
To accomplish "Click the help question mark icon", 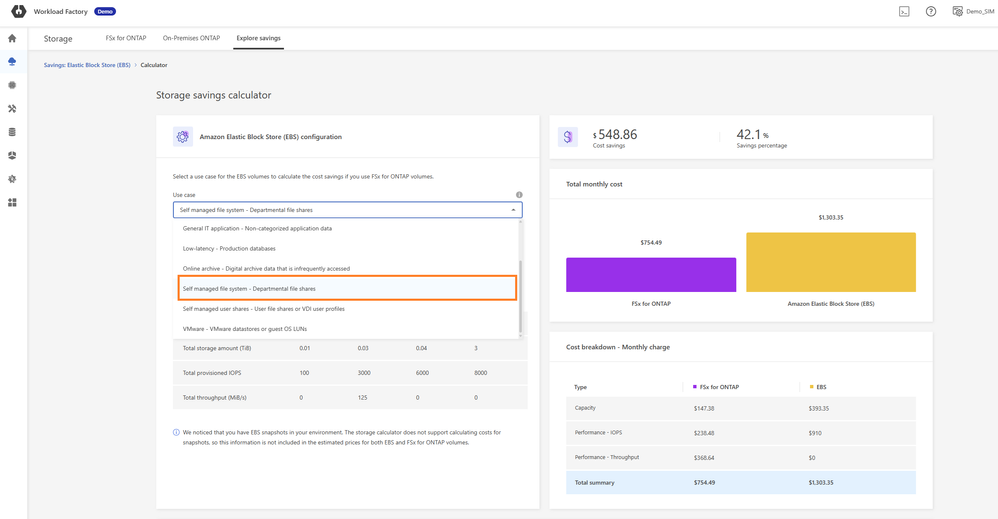I will pos(930,12).
